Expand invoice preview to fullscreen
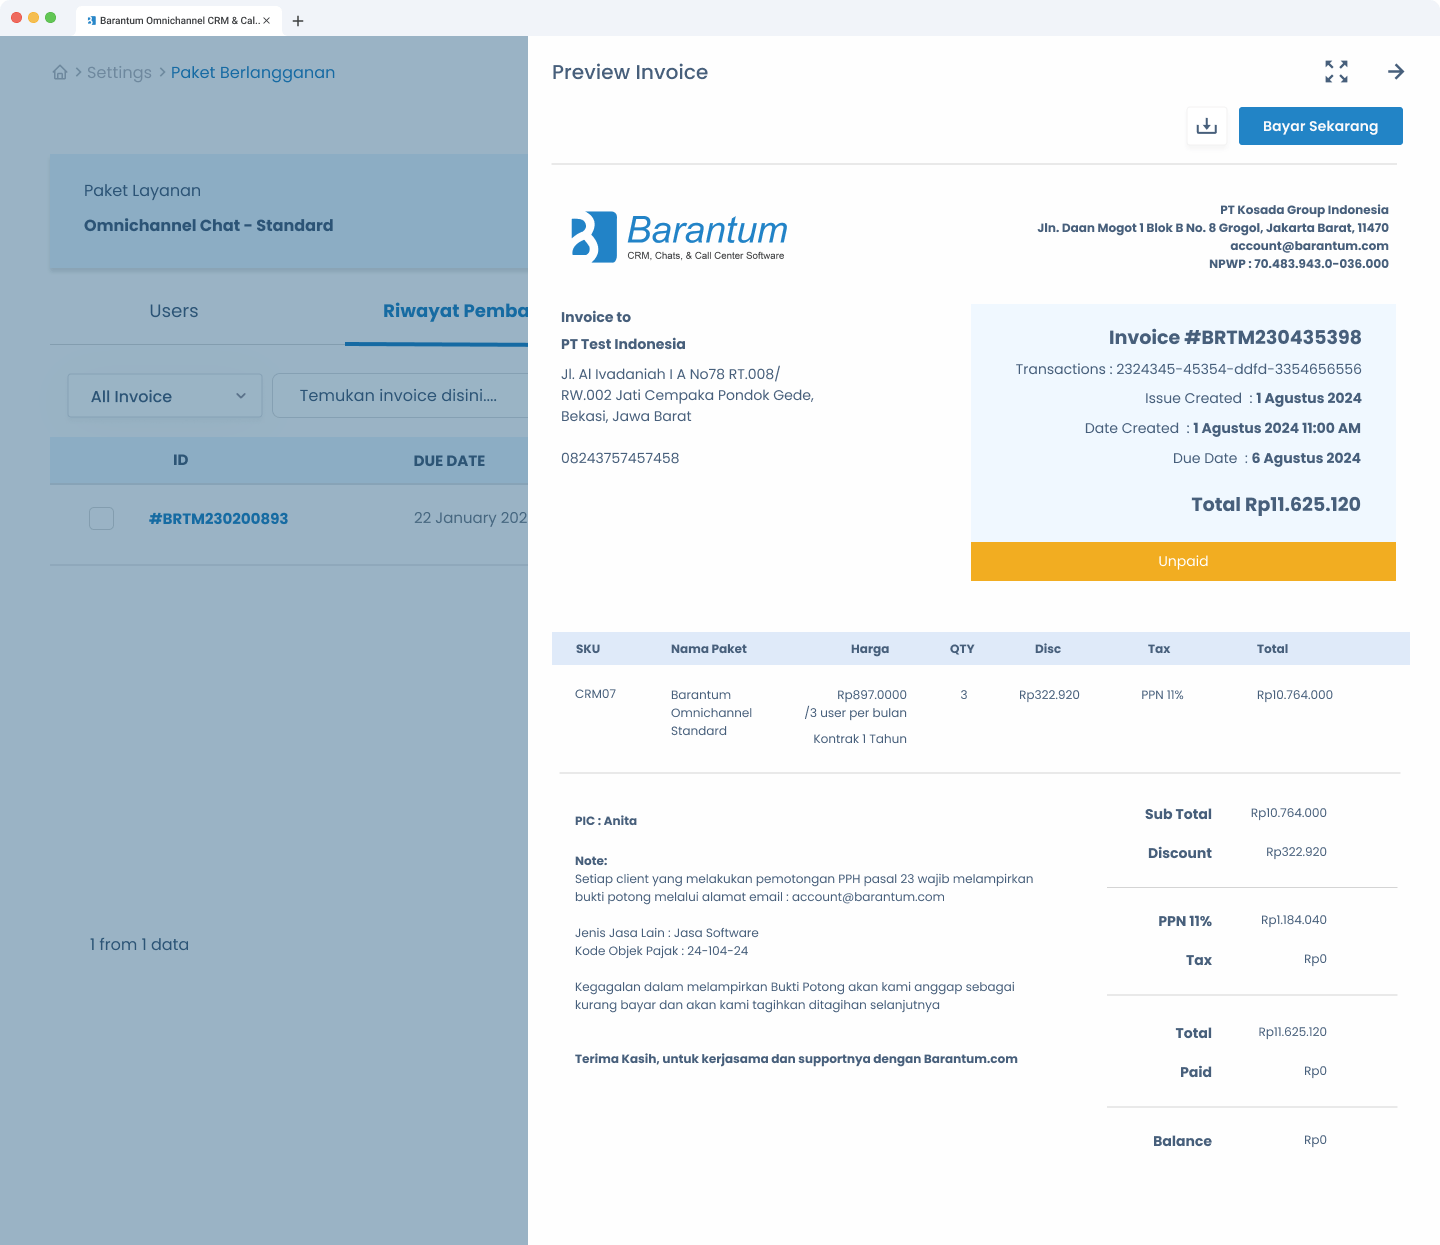The height and width of the screenshot is (1245, 1440). [x=1336, y=71]
